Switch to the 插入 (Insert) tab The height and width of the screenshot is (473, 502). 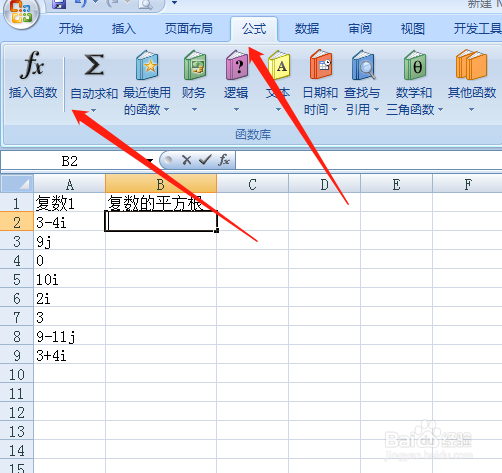(x=124, y=29)
